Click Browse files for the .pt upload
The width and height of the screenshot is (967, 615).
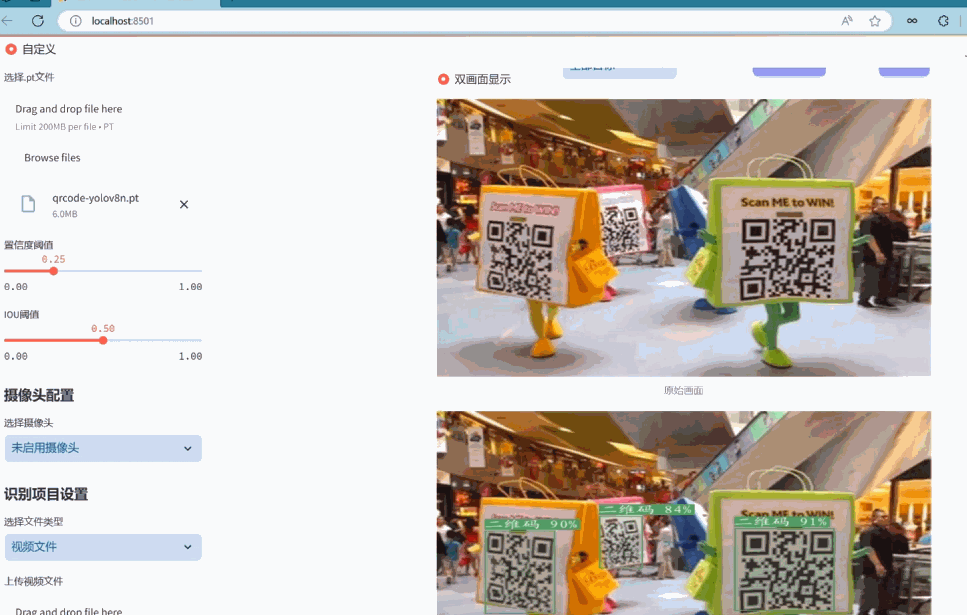(x=52, y=158)
